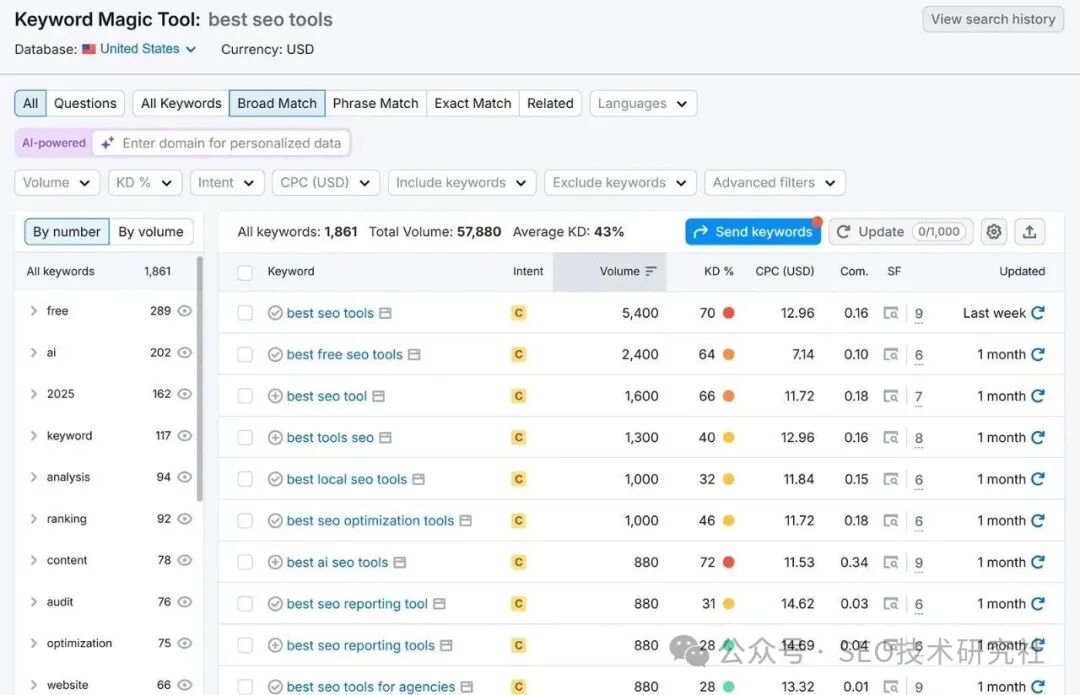Viewport: 1080px width, 695px height.
Task: Click the commercial intent badge for 'best seo tools'
Action: click(x=519, y=313)
